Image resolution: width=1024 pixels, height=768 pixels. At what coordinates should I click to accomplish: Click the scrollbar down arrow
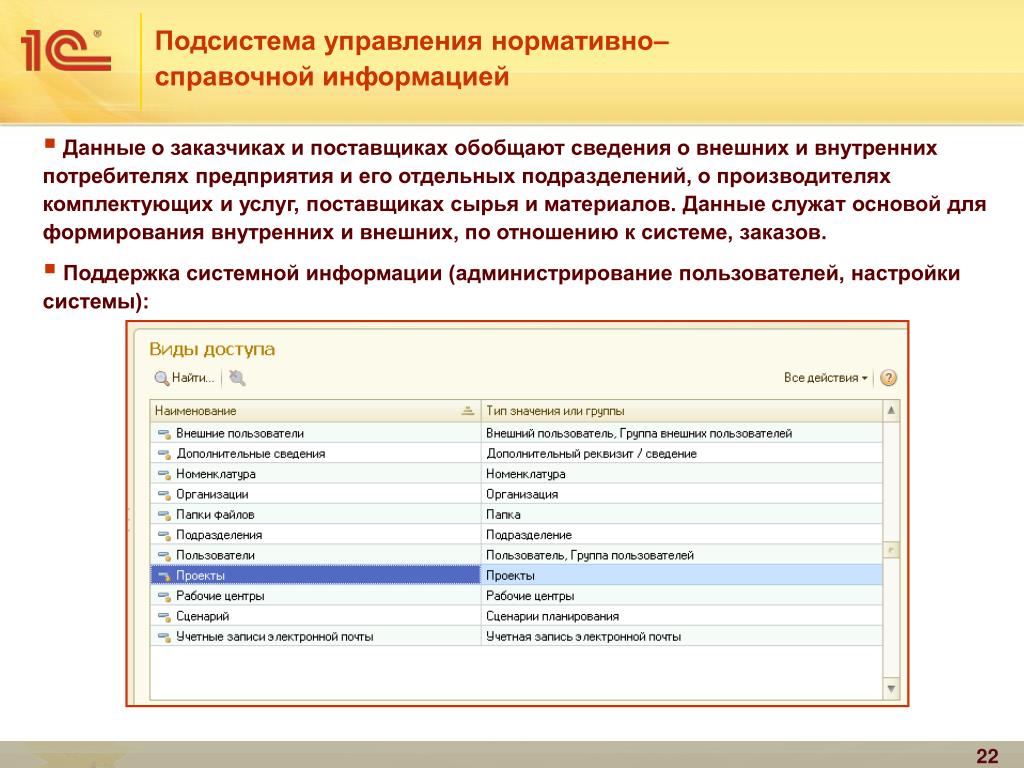(891, 688)
